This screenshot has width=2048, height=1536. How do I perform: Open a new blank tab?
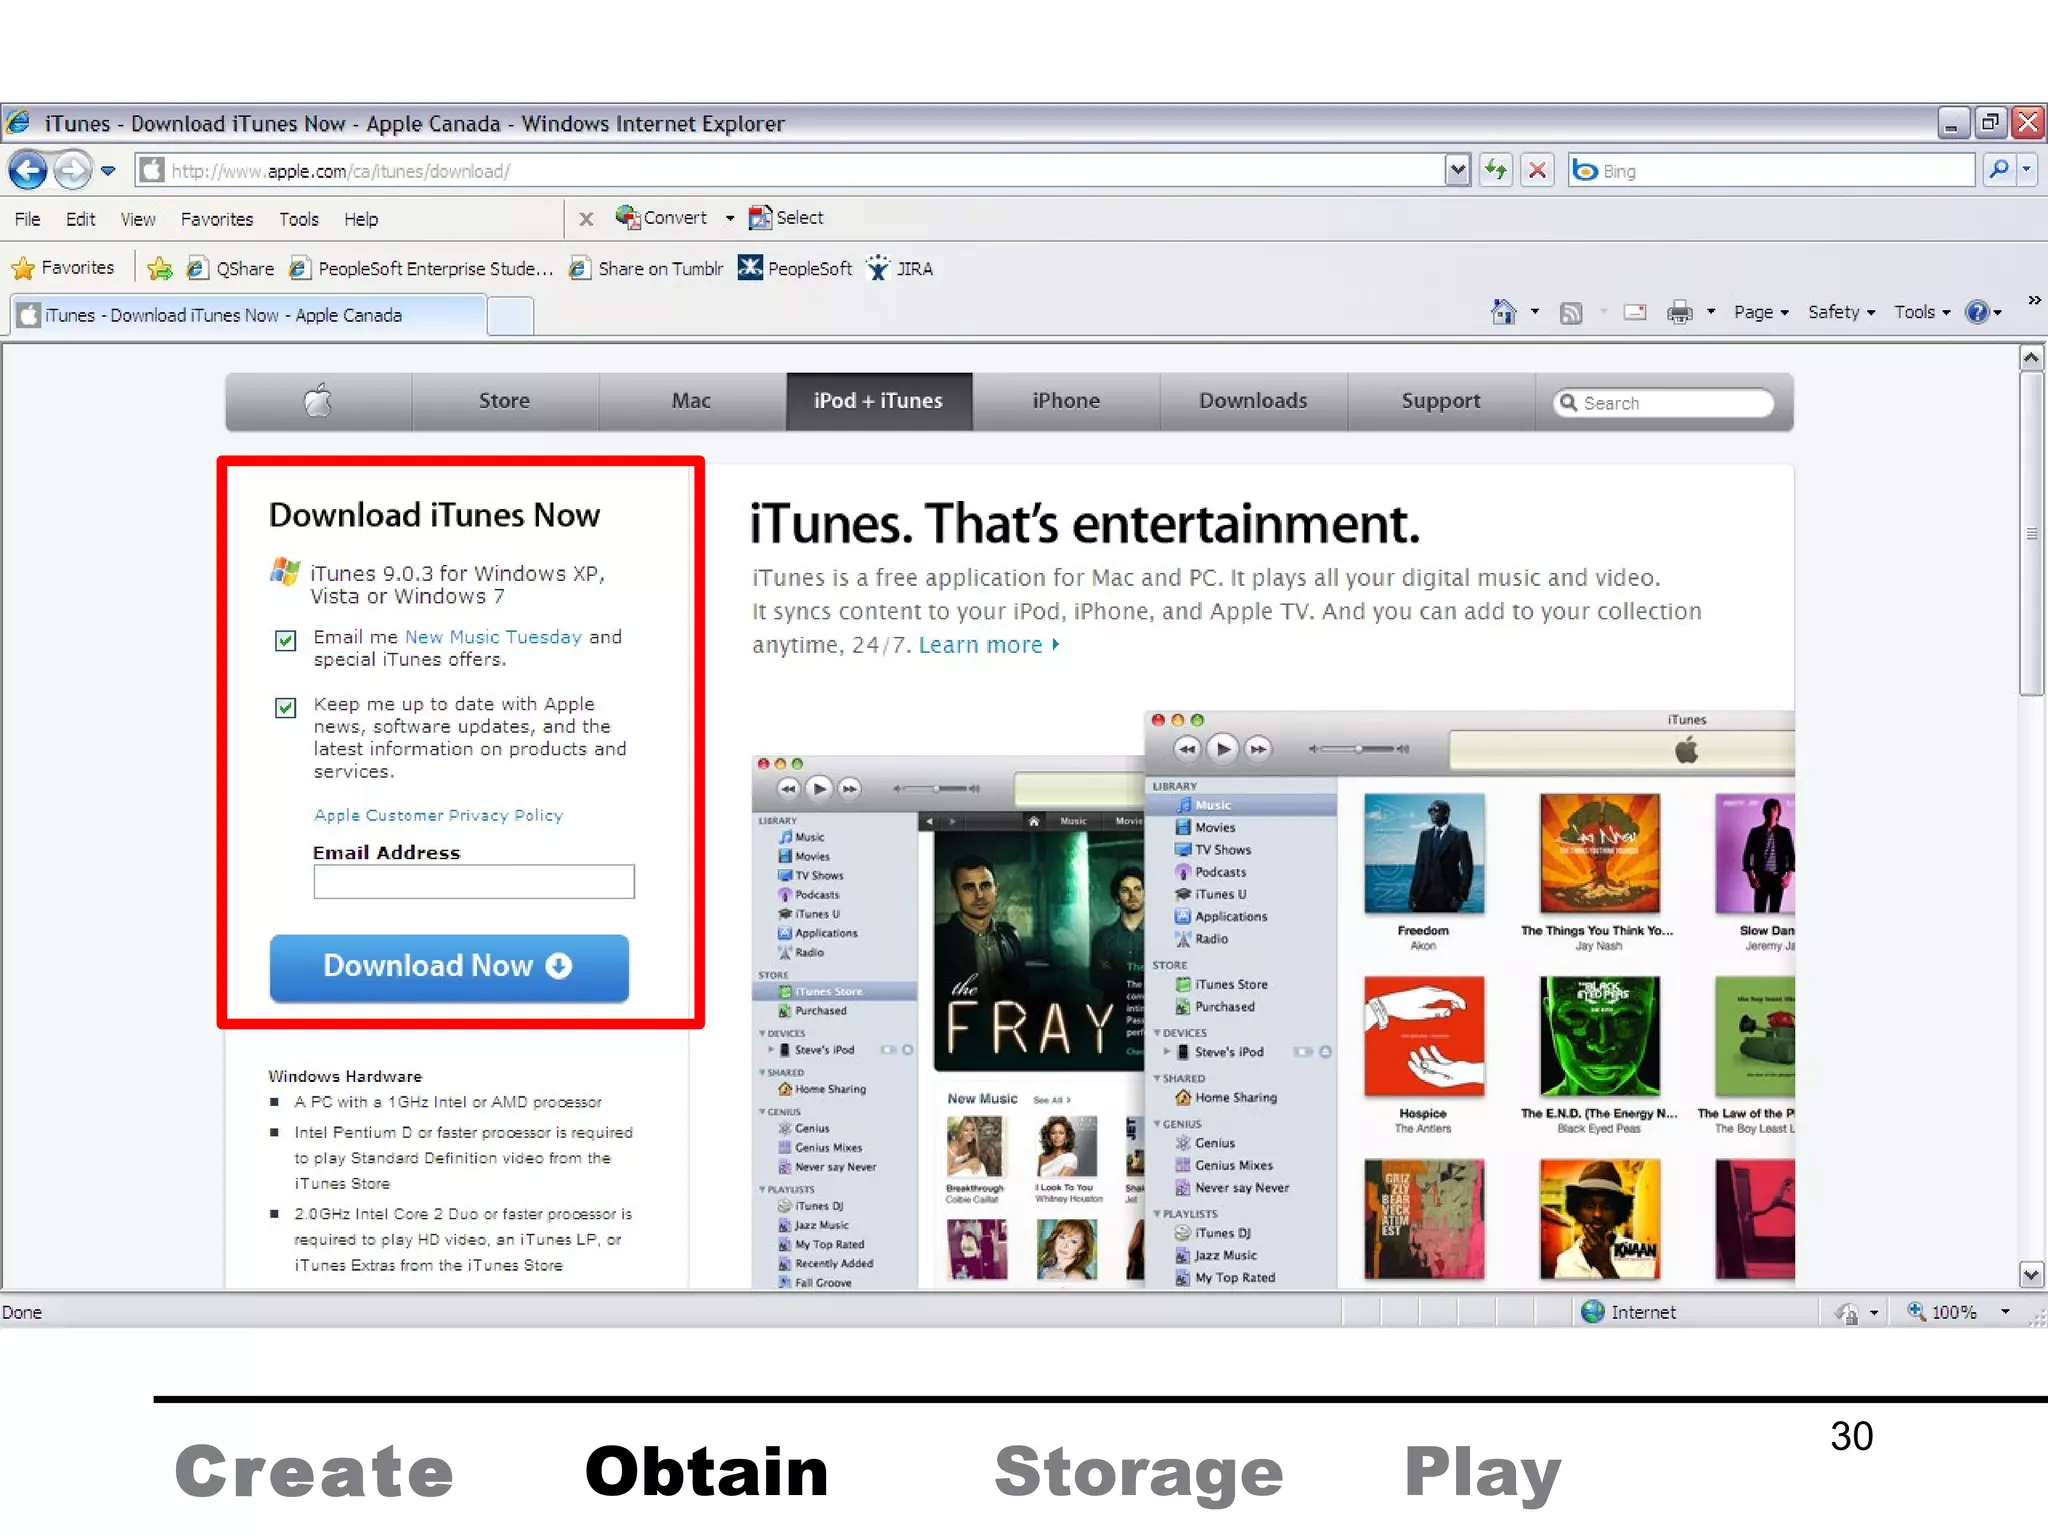[511, 316]
